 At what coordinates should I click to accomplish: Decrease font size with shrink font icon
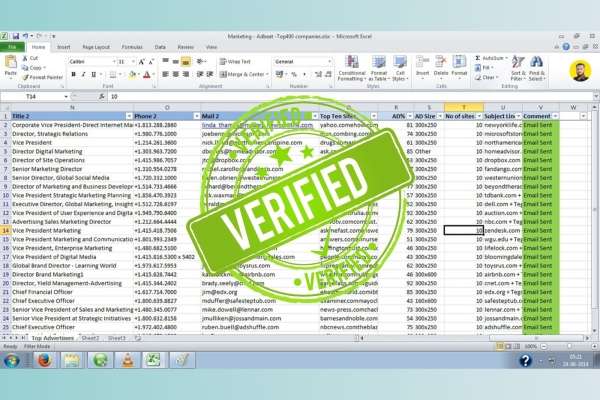tap(151, 62)
